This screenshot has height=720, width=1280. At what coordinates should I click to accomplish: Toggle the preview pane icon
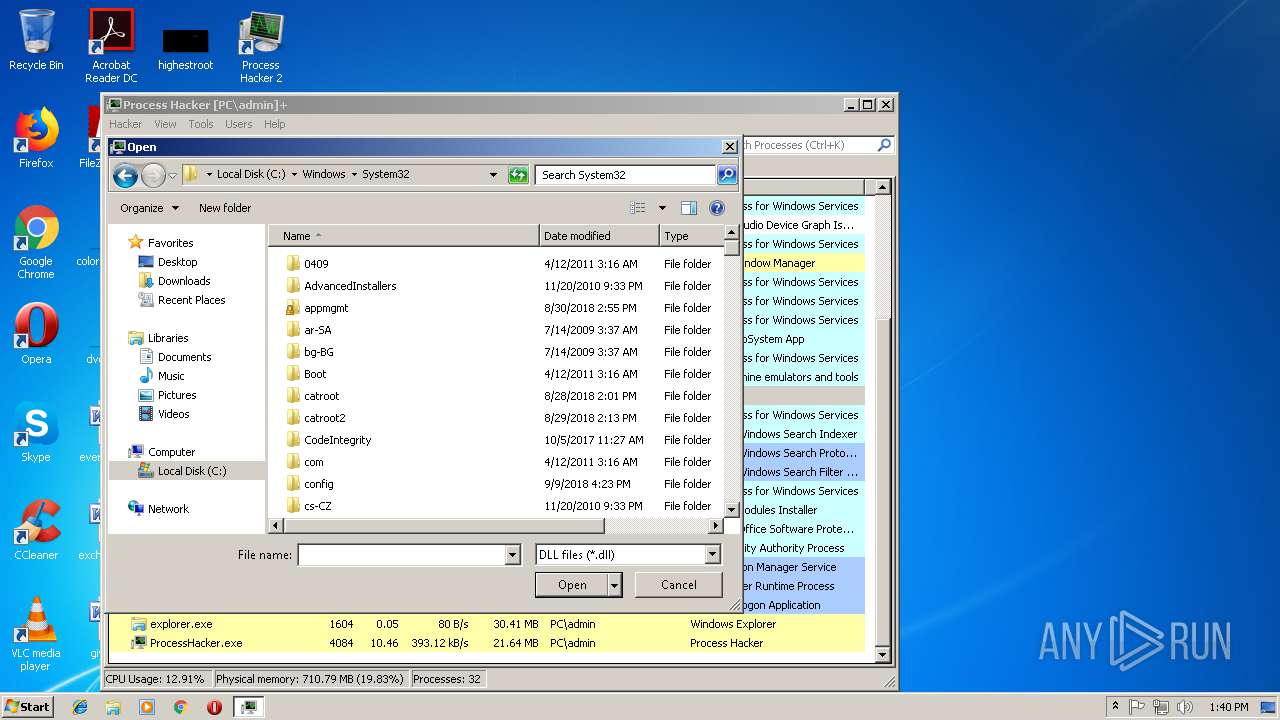689,208
